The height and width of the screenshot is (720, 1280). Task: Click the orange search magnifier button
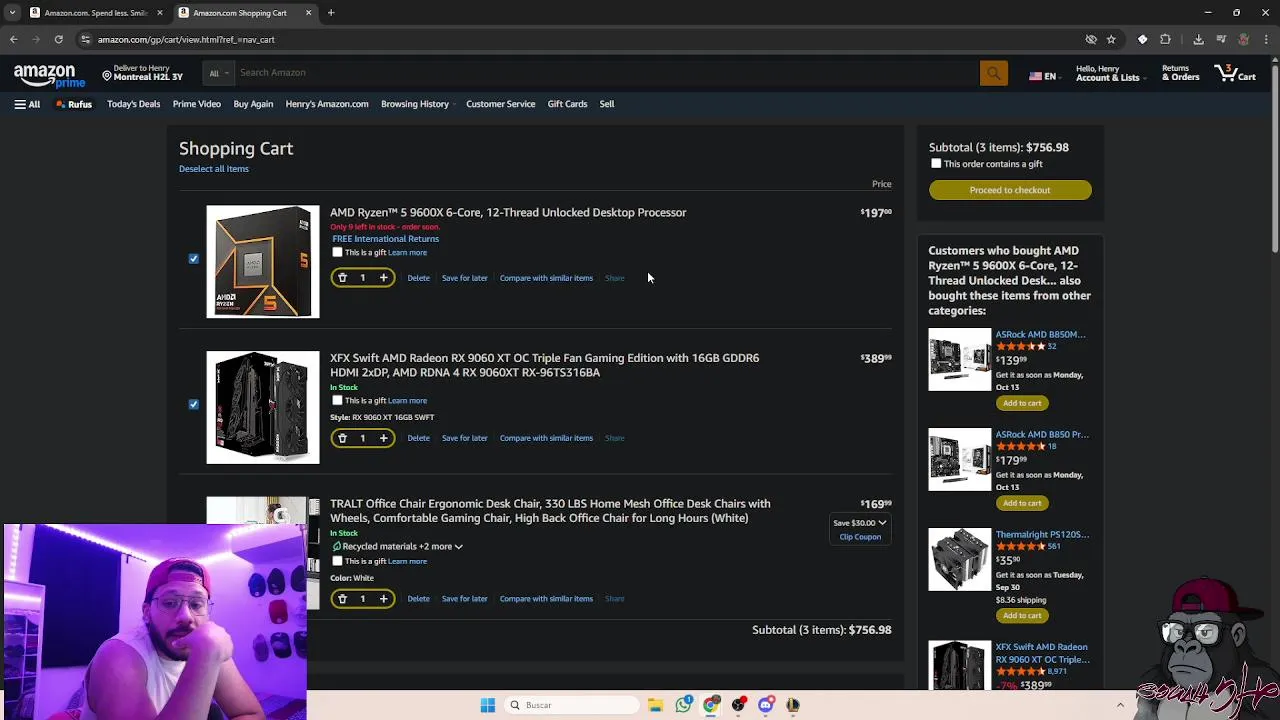(993, 73)
